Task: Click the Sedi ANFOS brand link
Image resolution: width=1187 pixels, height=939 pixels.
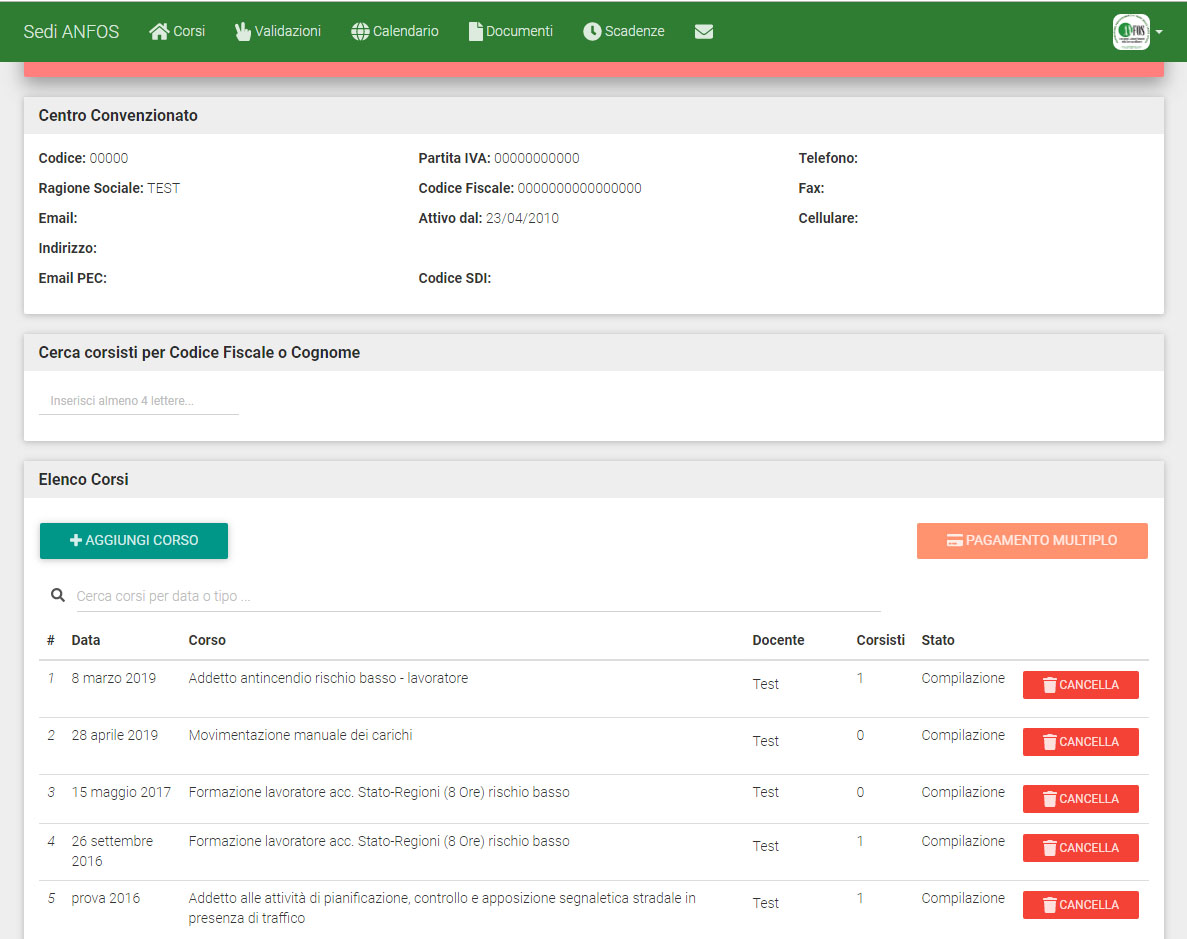Action: click(71, 32)
